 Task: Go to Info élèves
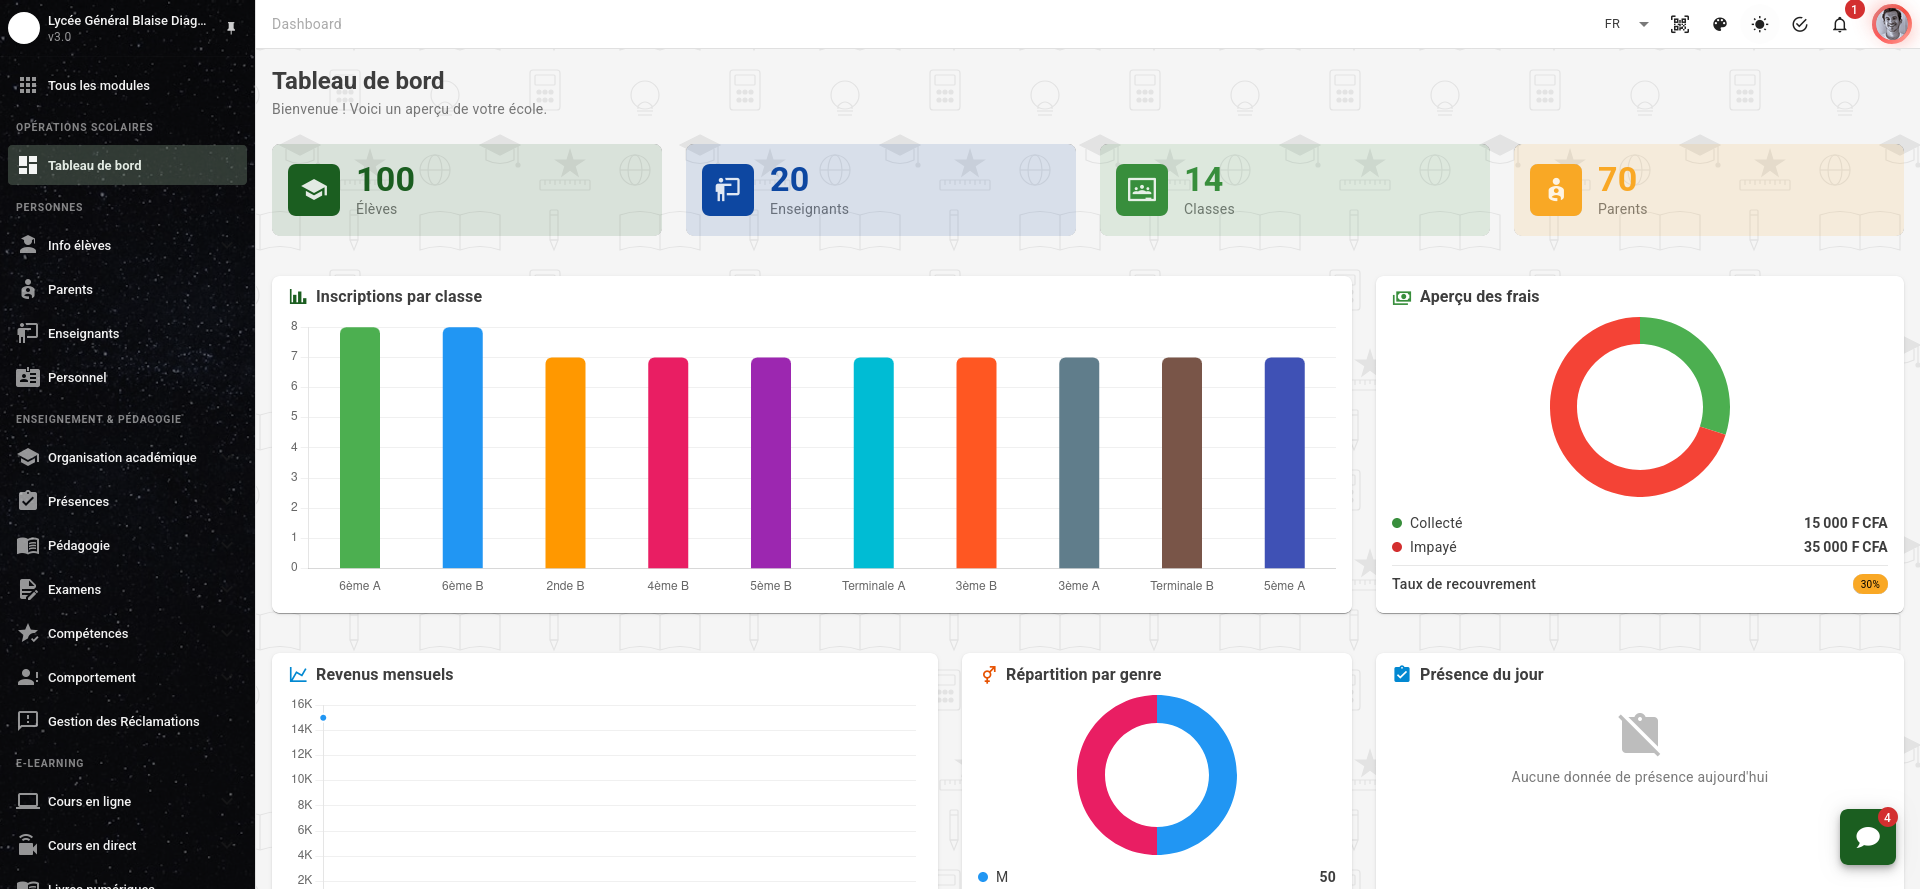click(x=127, y=245)
